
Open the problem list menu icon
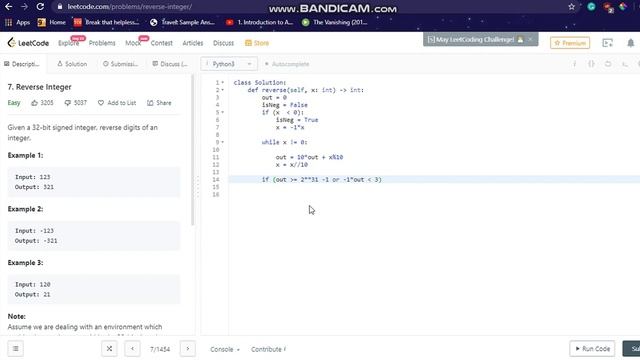click(x=16, y=349)
